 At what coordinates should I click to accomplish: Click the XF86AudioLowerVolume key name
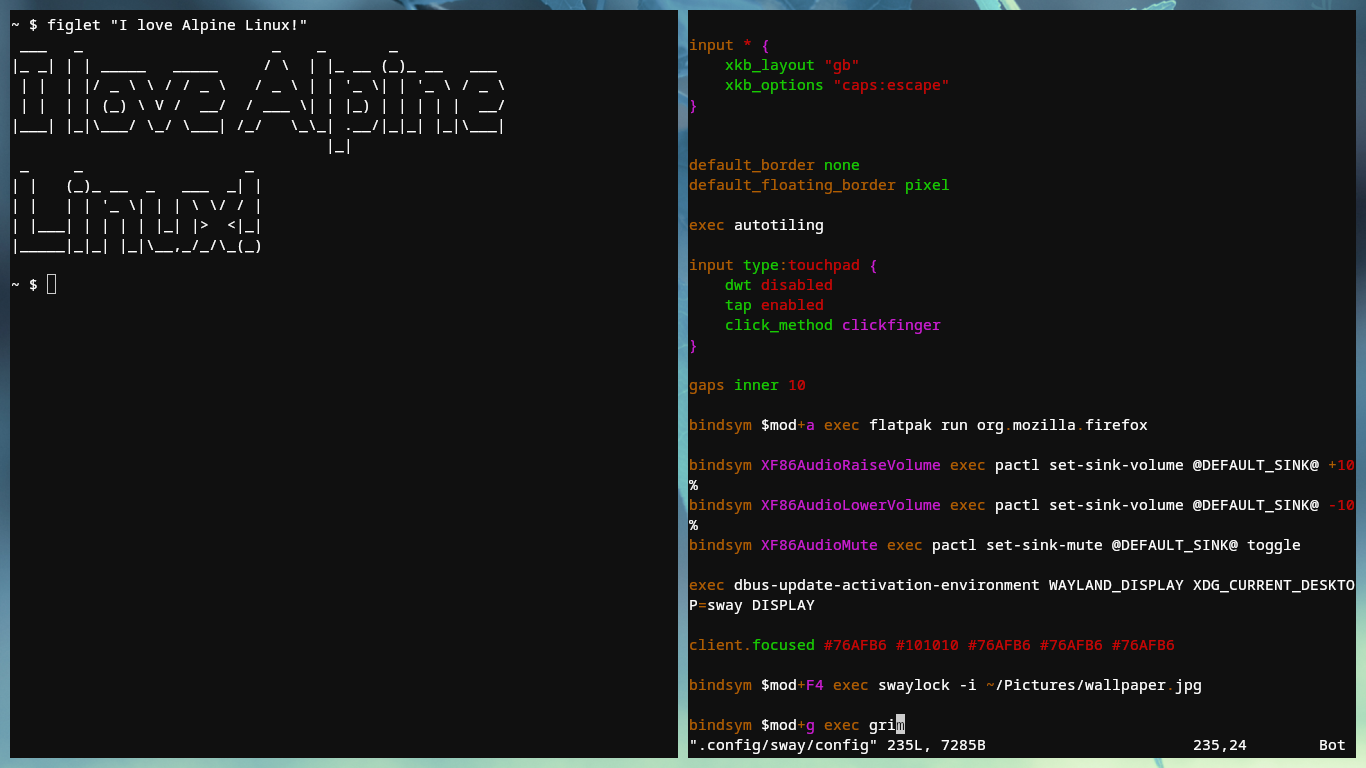(x=850, y=505)
